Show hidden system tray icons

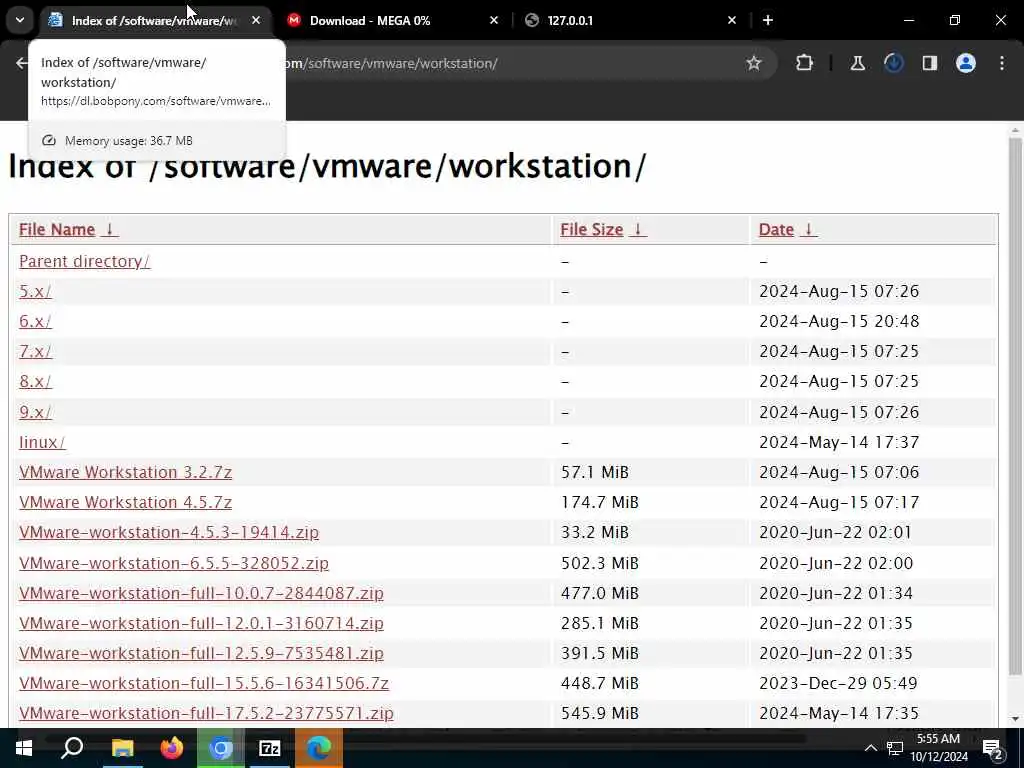click(871, 748)
